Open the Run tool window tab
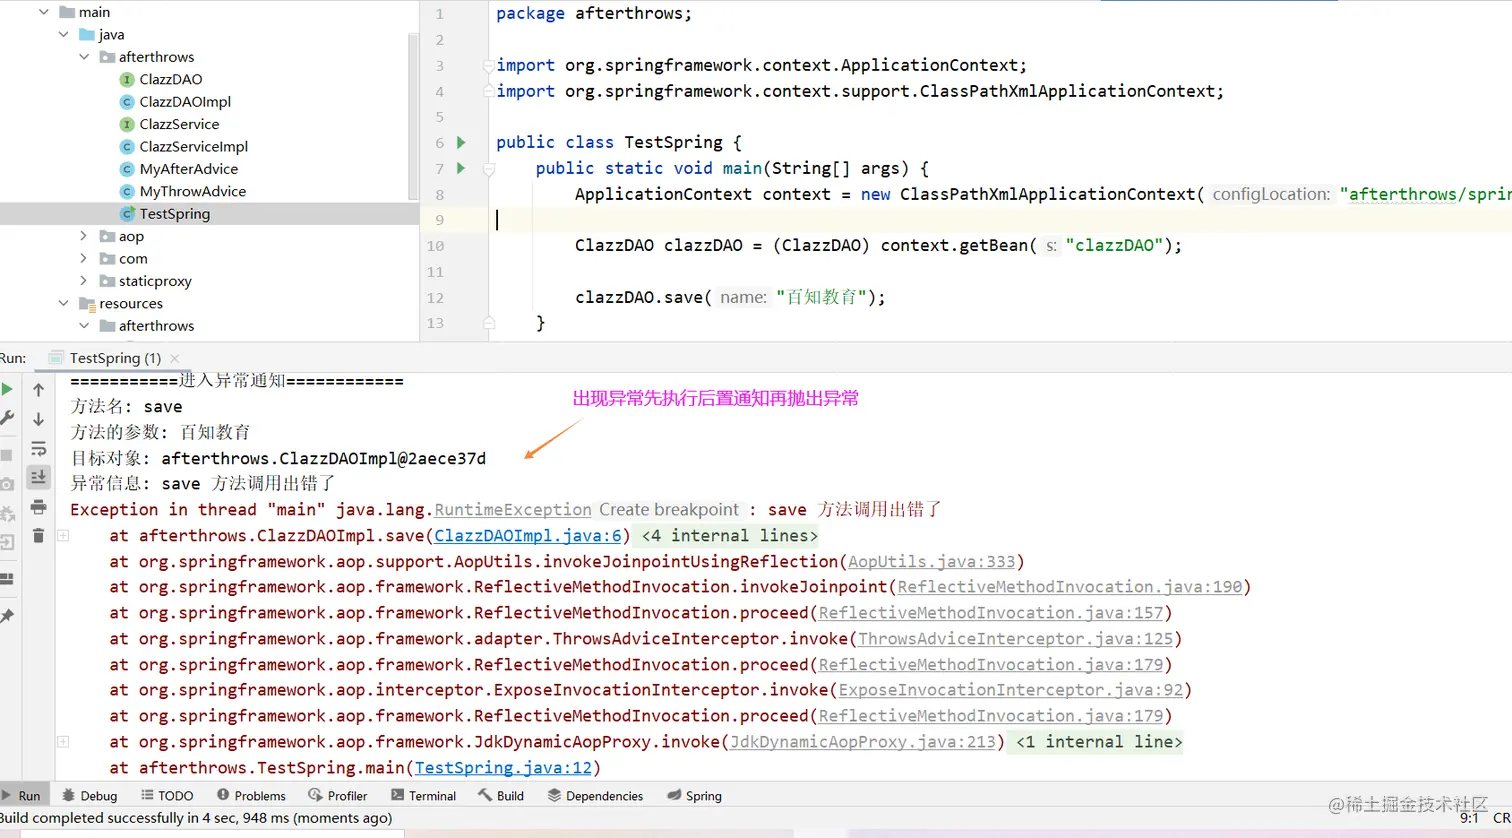 click(22, 796)
